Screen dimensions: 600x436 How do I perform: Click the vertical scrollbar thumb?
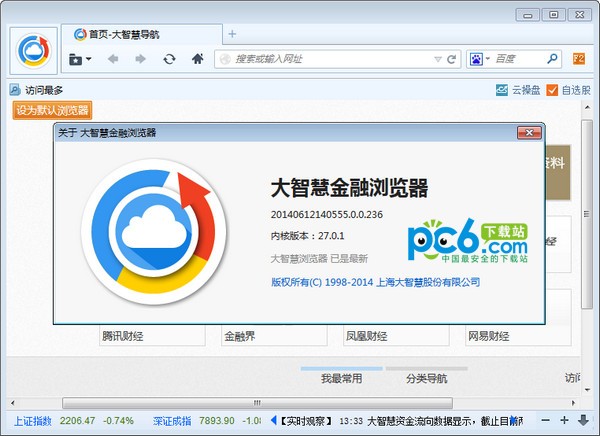pyautogui.click(x=587, y=214)
